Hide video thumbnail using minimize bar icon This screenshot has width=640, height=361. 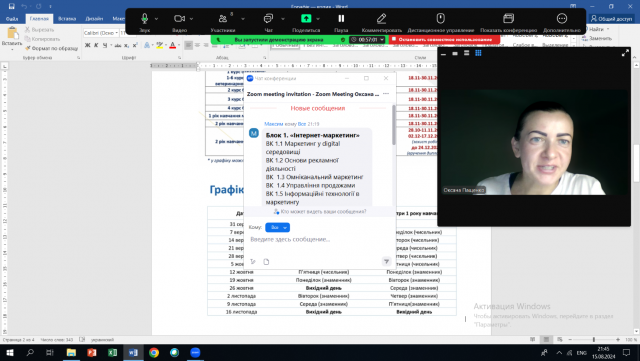tap(444, 53)
